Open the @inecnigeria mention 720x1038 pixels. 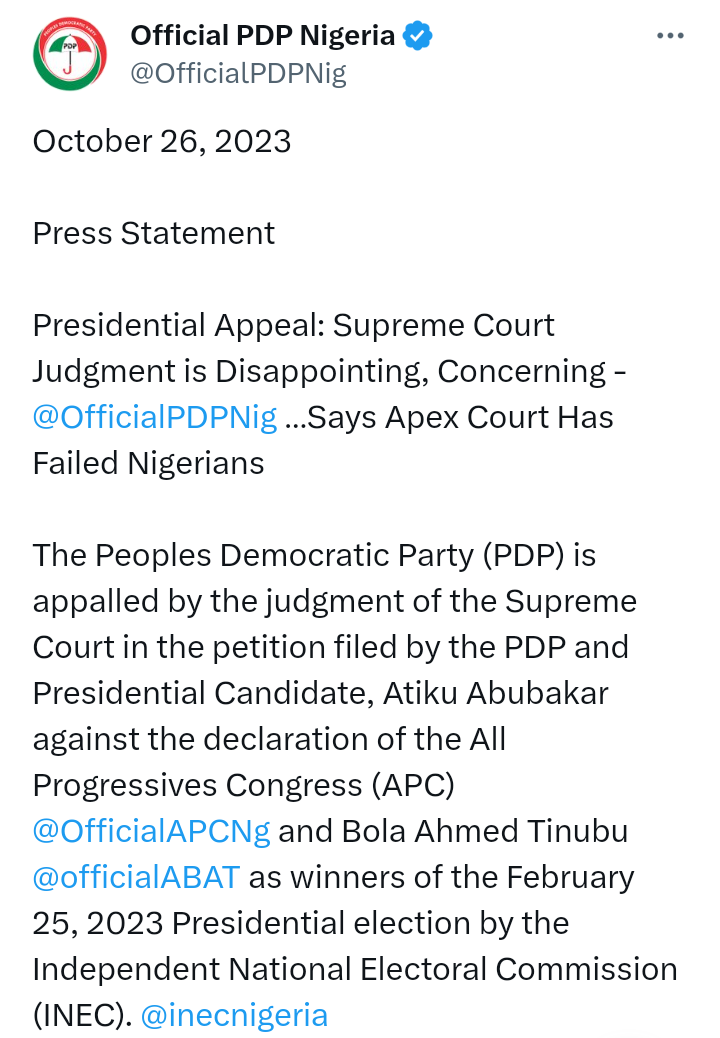tap(234, 1015)
